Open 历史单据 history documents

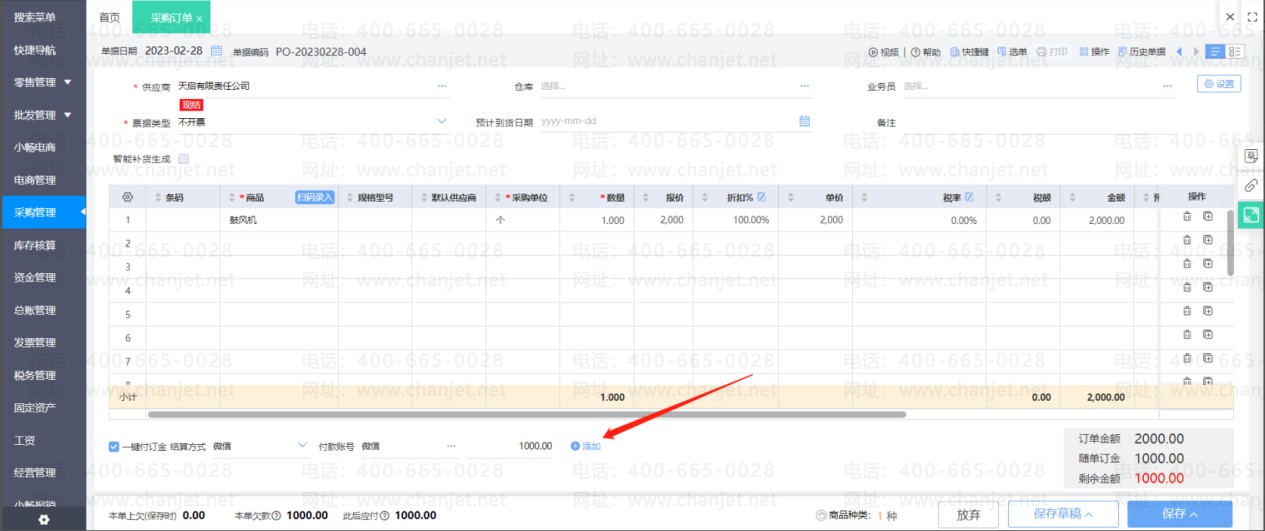click(1142, 52)
